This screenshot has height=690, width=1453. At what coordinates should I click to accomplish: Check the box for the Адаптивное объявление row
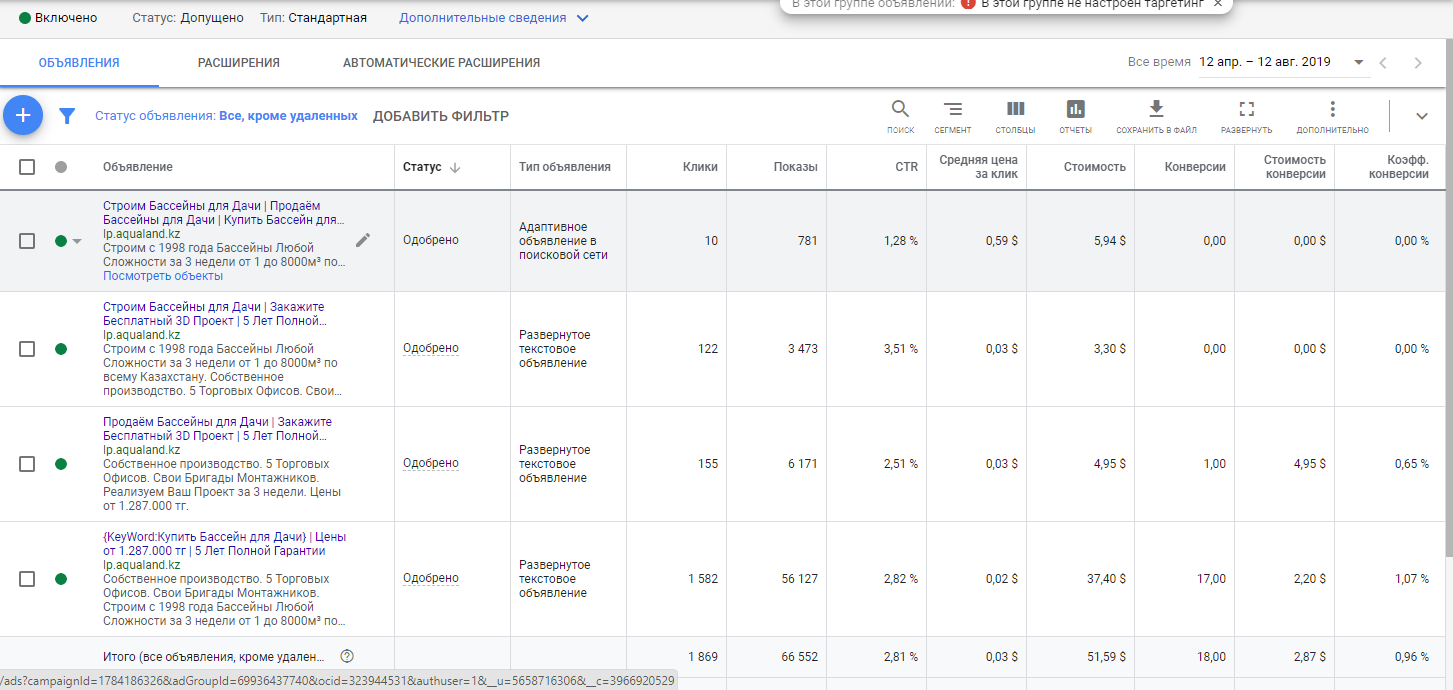[27, 241]
